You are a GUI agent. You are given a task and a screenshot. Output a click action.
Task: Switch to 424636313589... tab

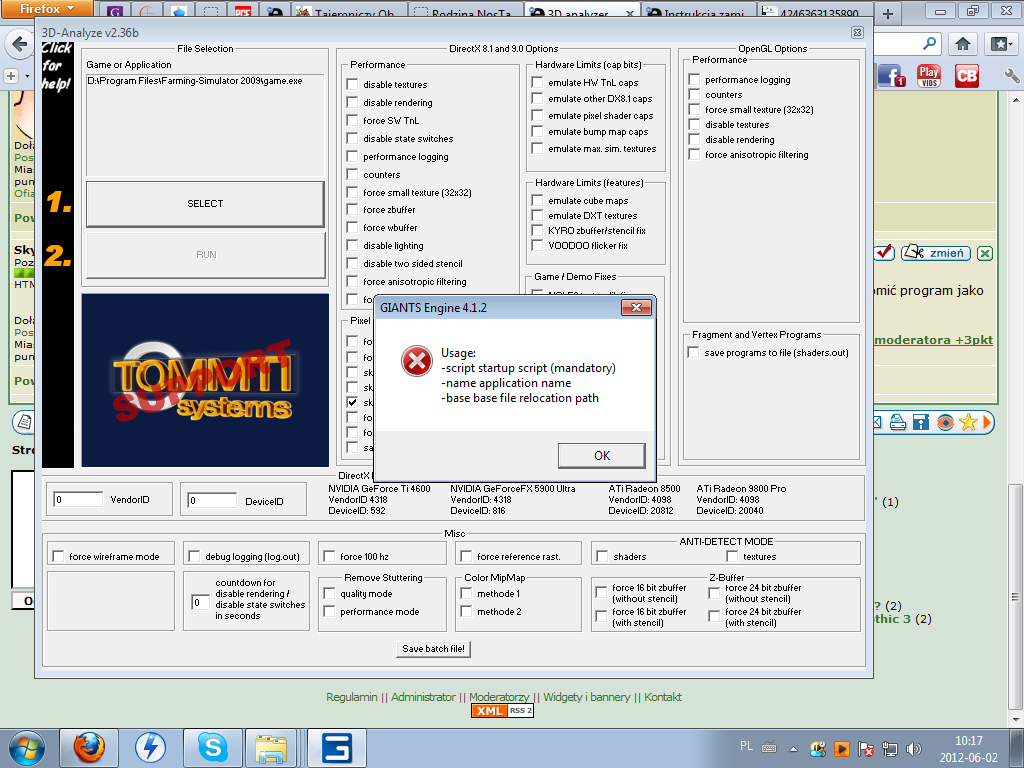[813, 12]
